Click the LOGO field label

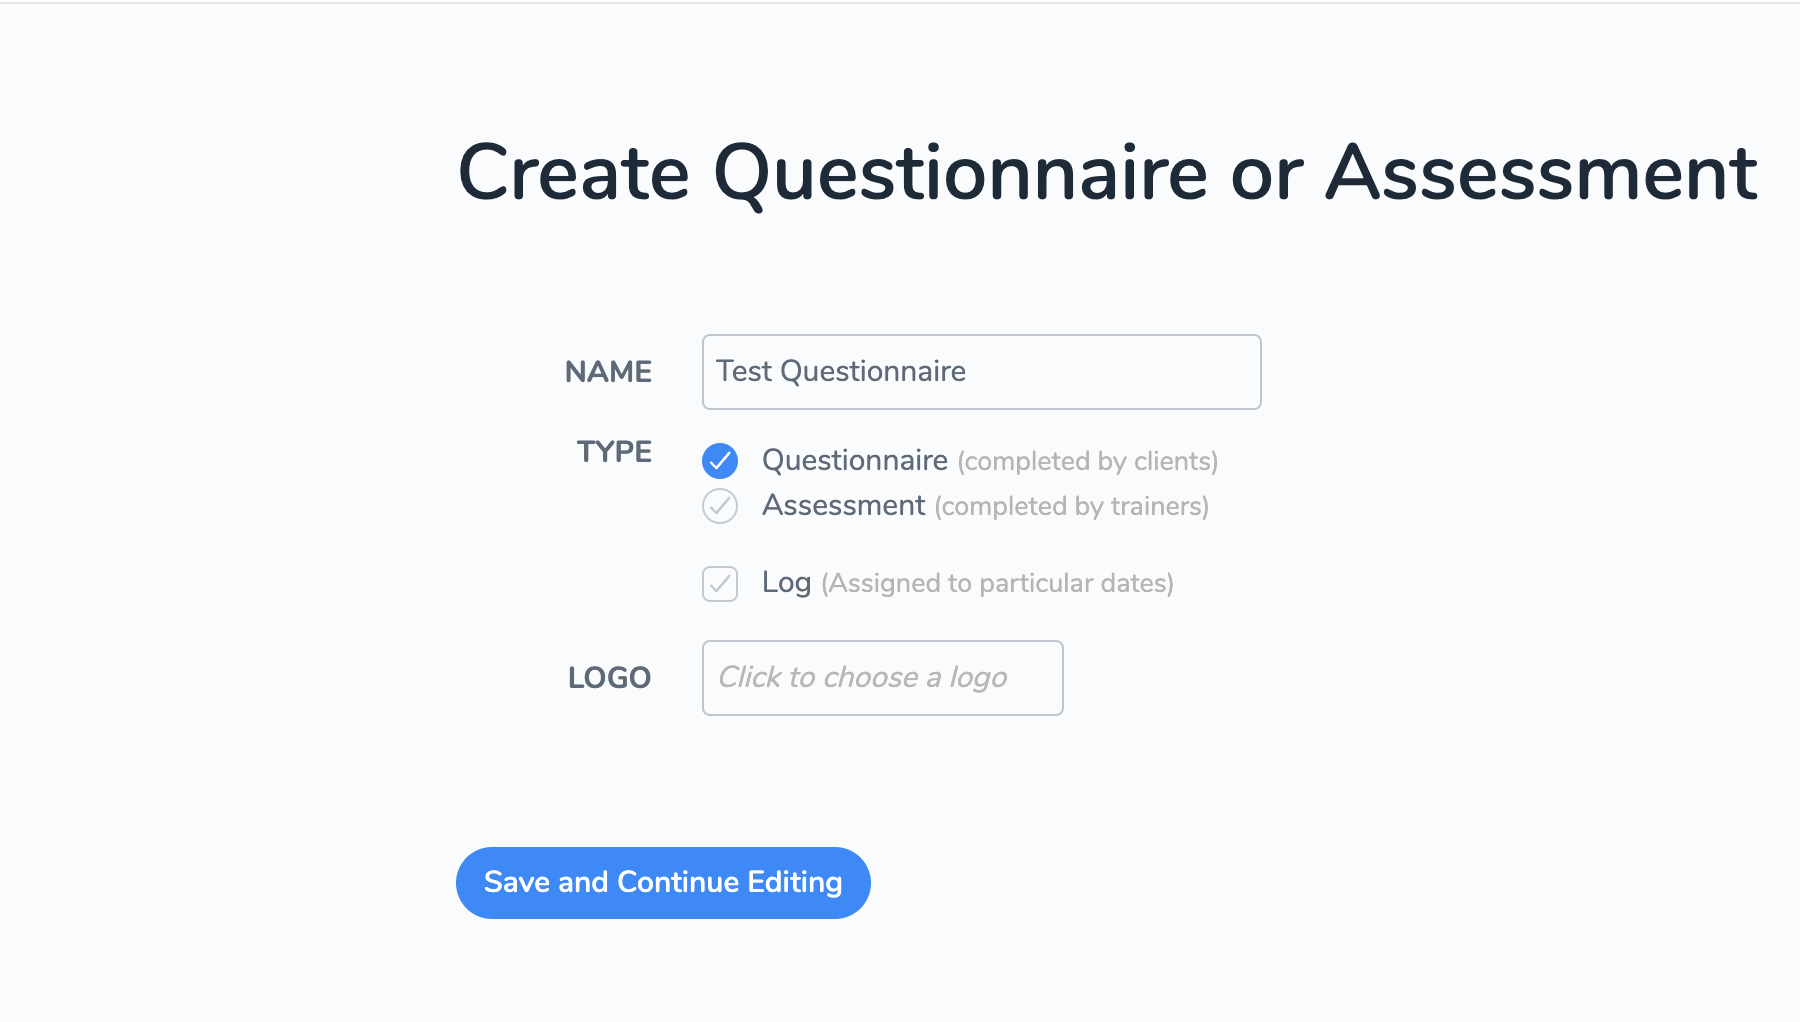pos(609,678)
